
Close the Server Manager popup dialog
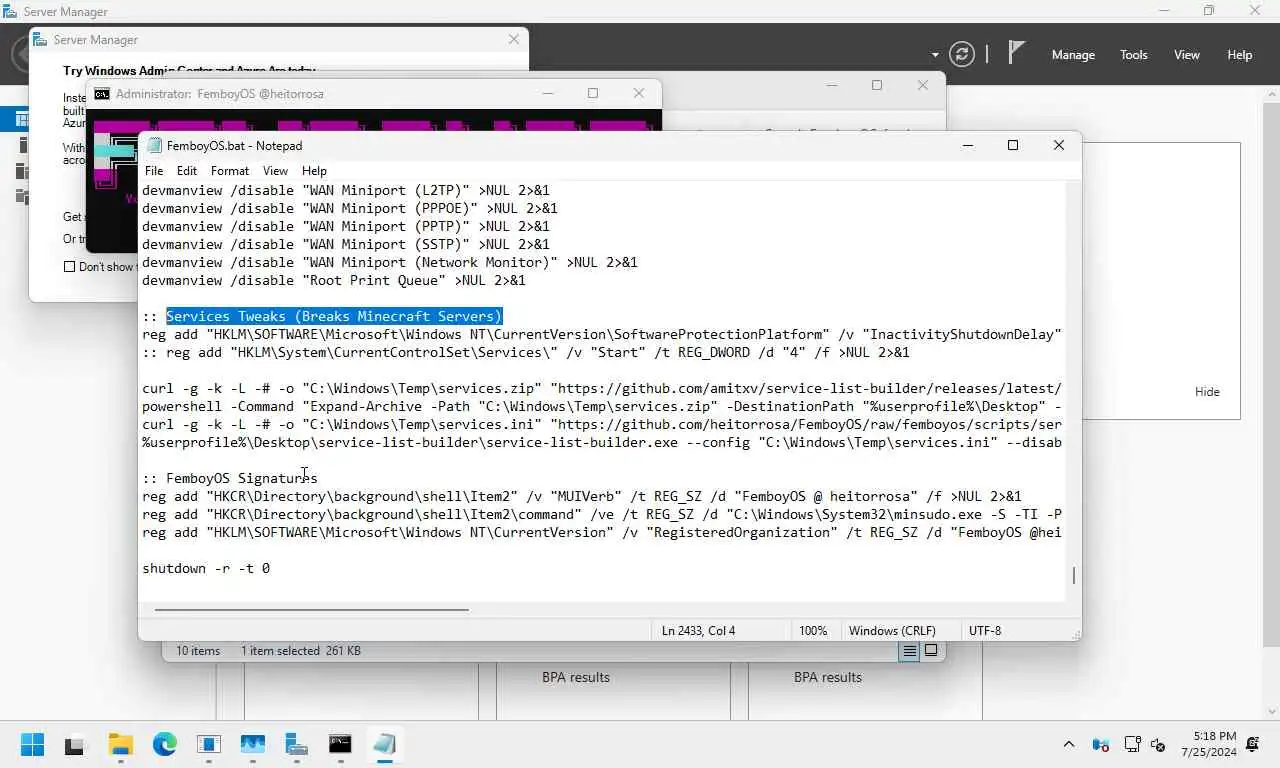tap(514, 39)
